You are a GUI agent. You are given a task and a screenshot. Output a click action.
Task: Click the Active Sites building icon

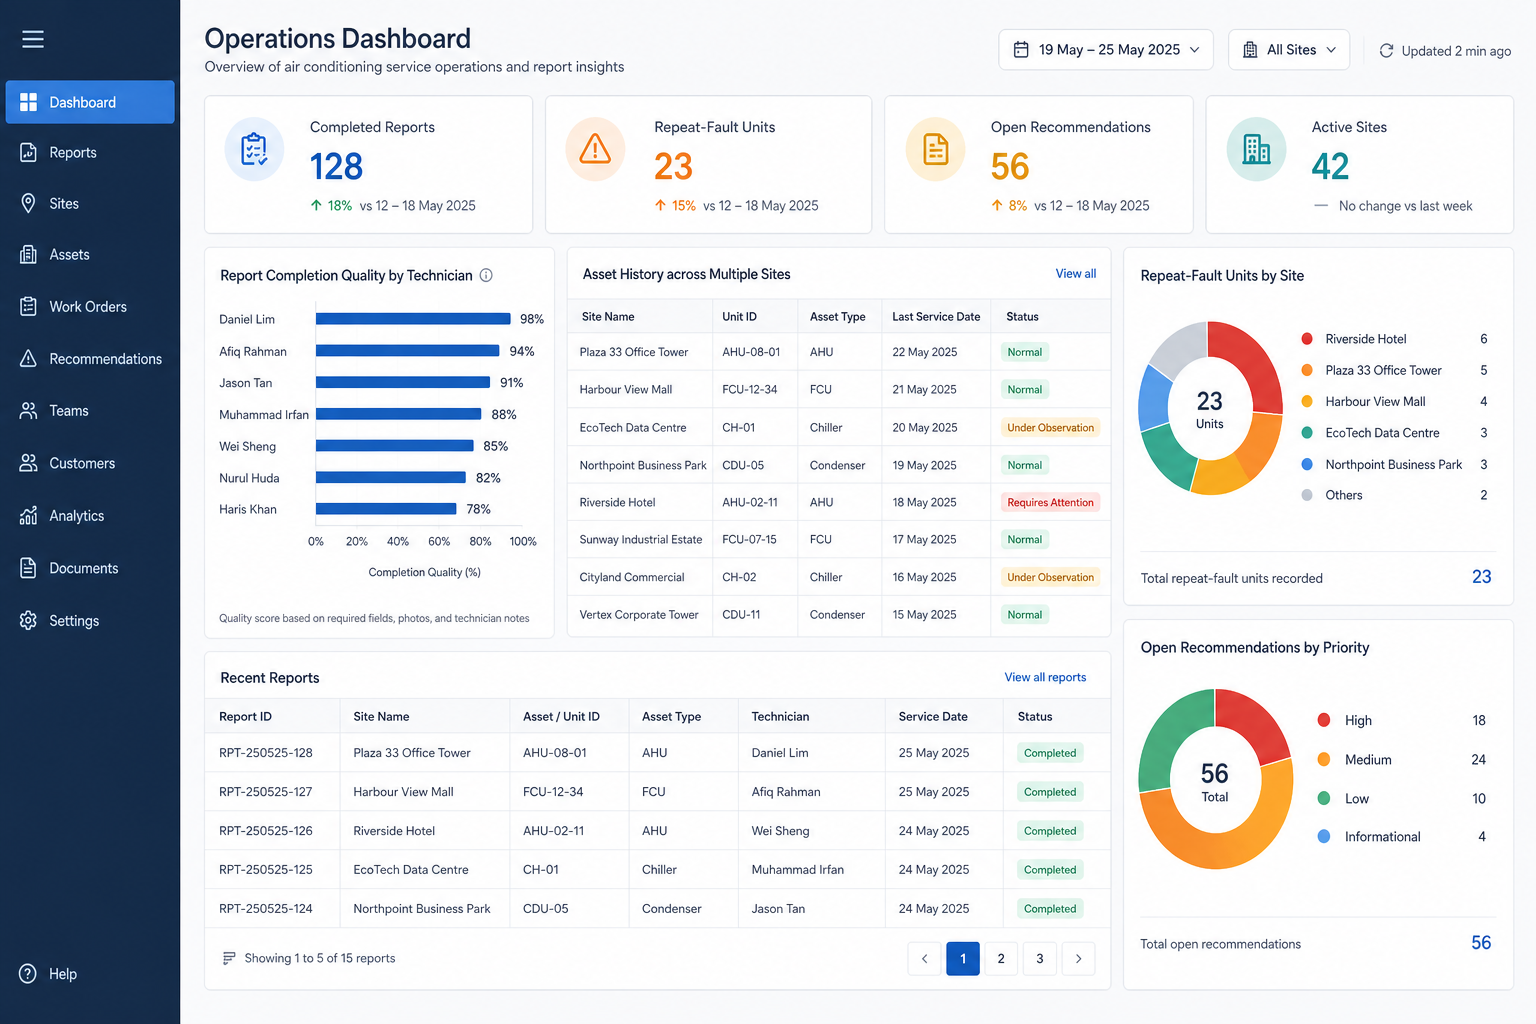(x=1256, y=149)
